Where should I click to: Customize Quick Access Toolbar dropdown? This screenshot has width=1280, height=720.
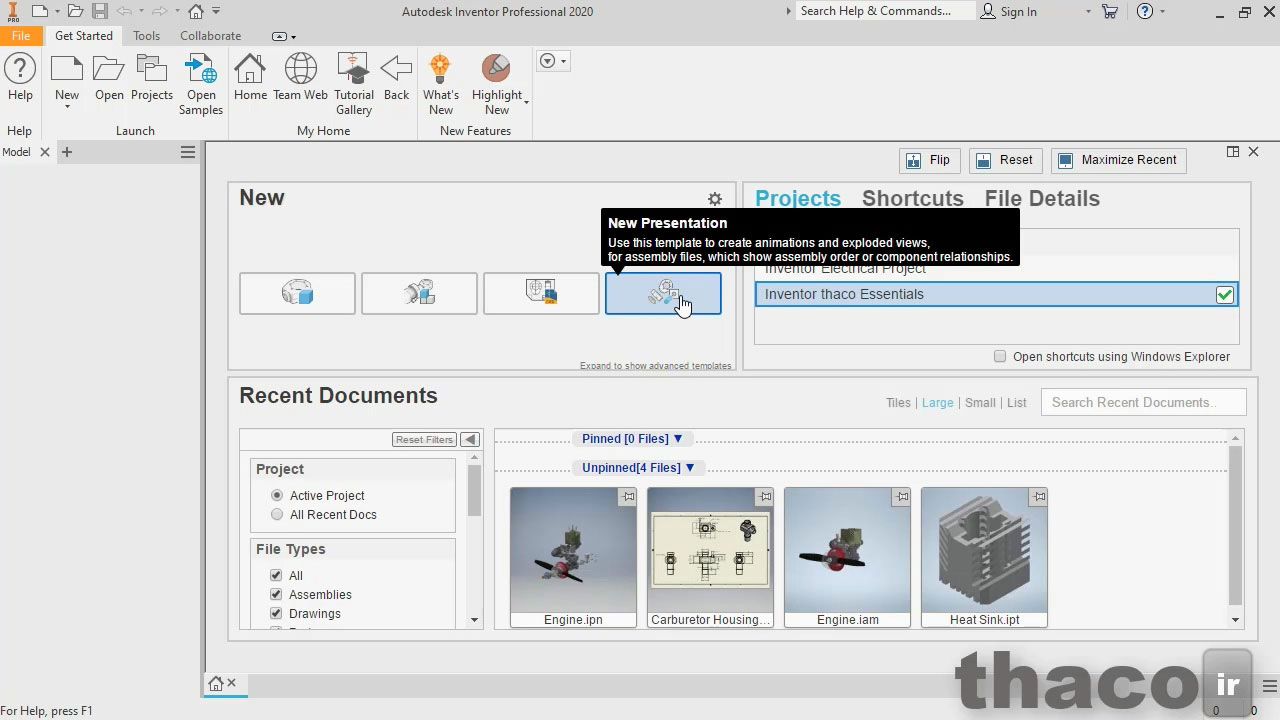pos(216,11)
